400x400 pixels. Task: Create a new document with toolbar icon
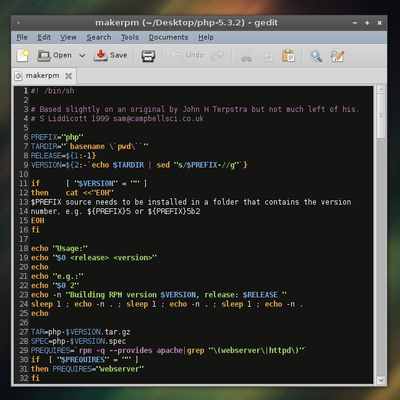23,55
